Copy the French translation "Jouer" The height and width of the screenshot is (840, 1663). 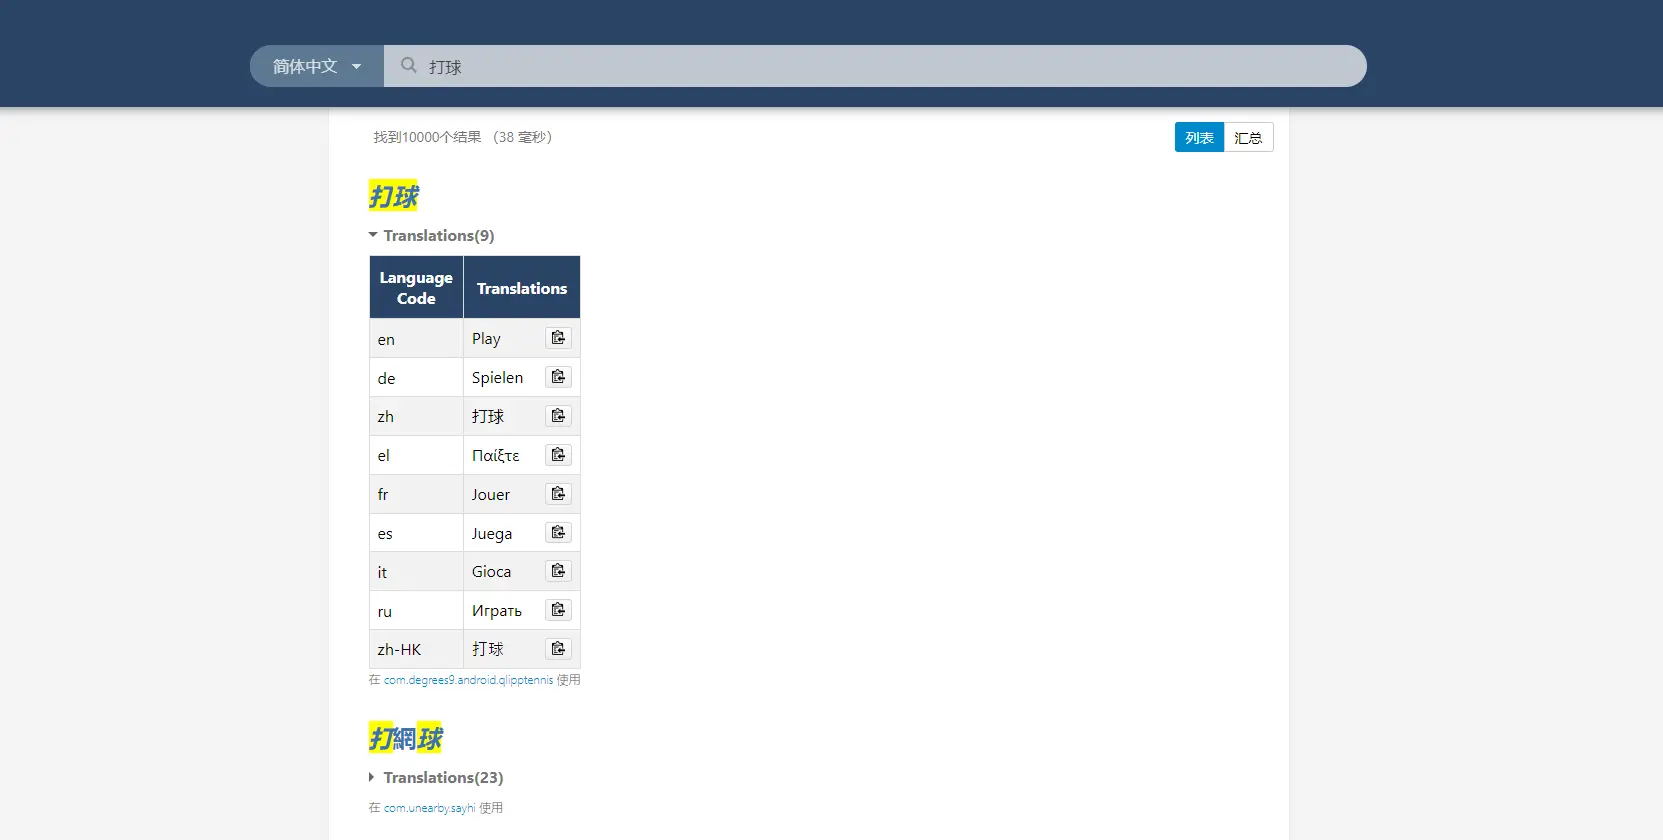(558, 494)
